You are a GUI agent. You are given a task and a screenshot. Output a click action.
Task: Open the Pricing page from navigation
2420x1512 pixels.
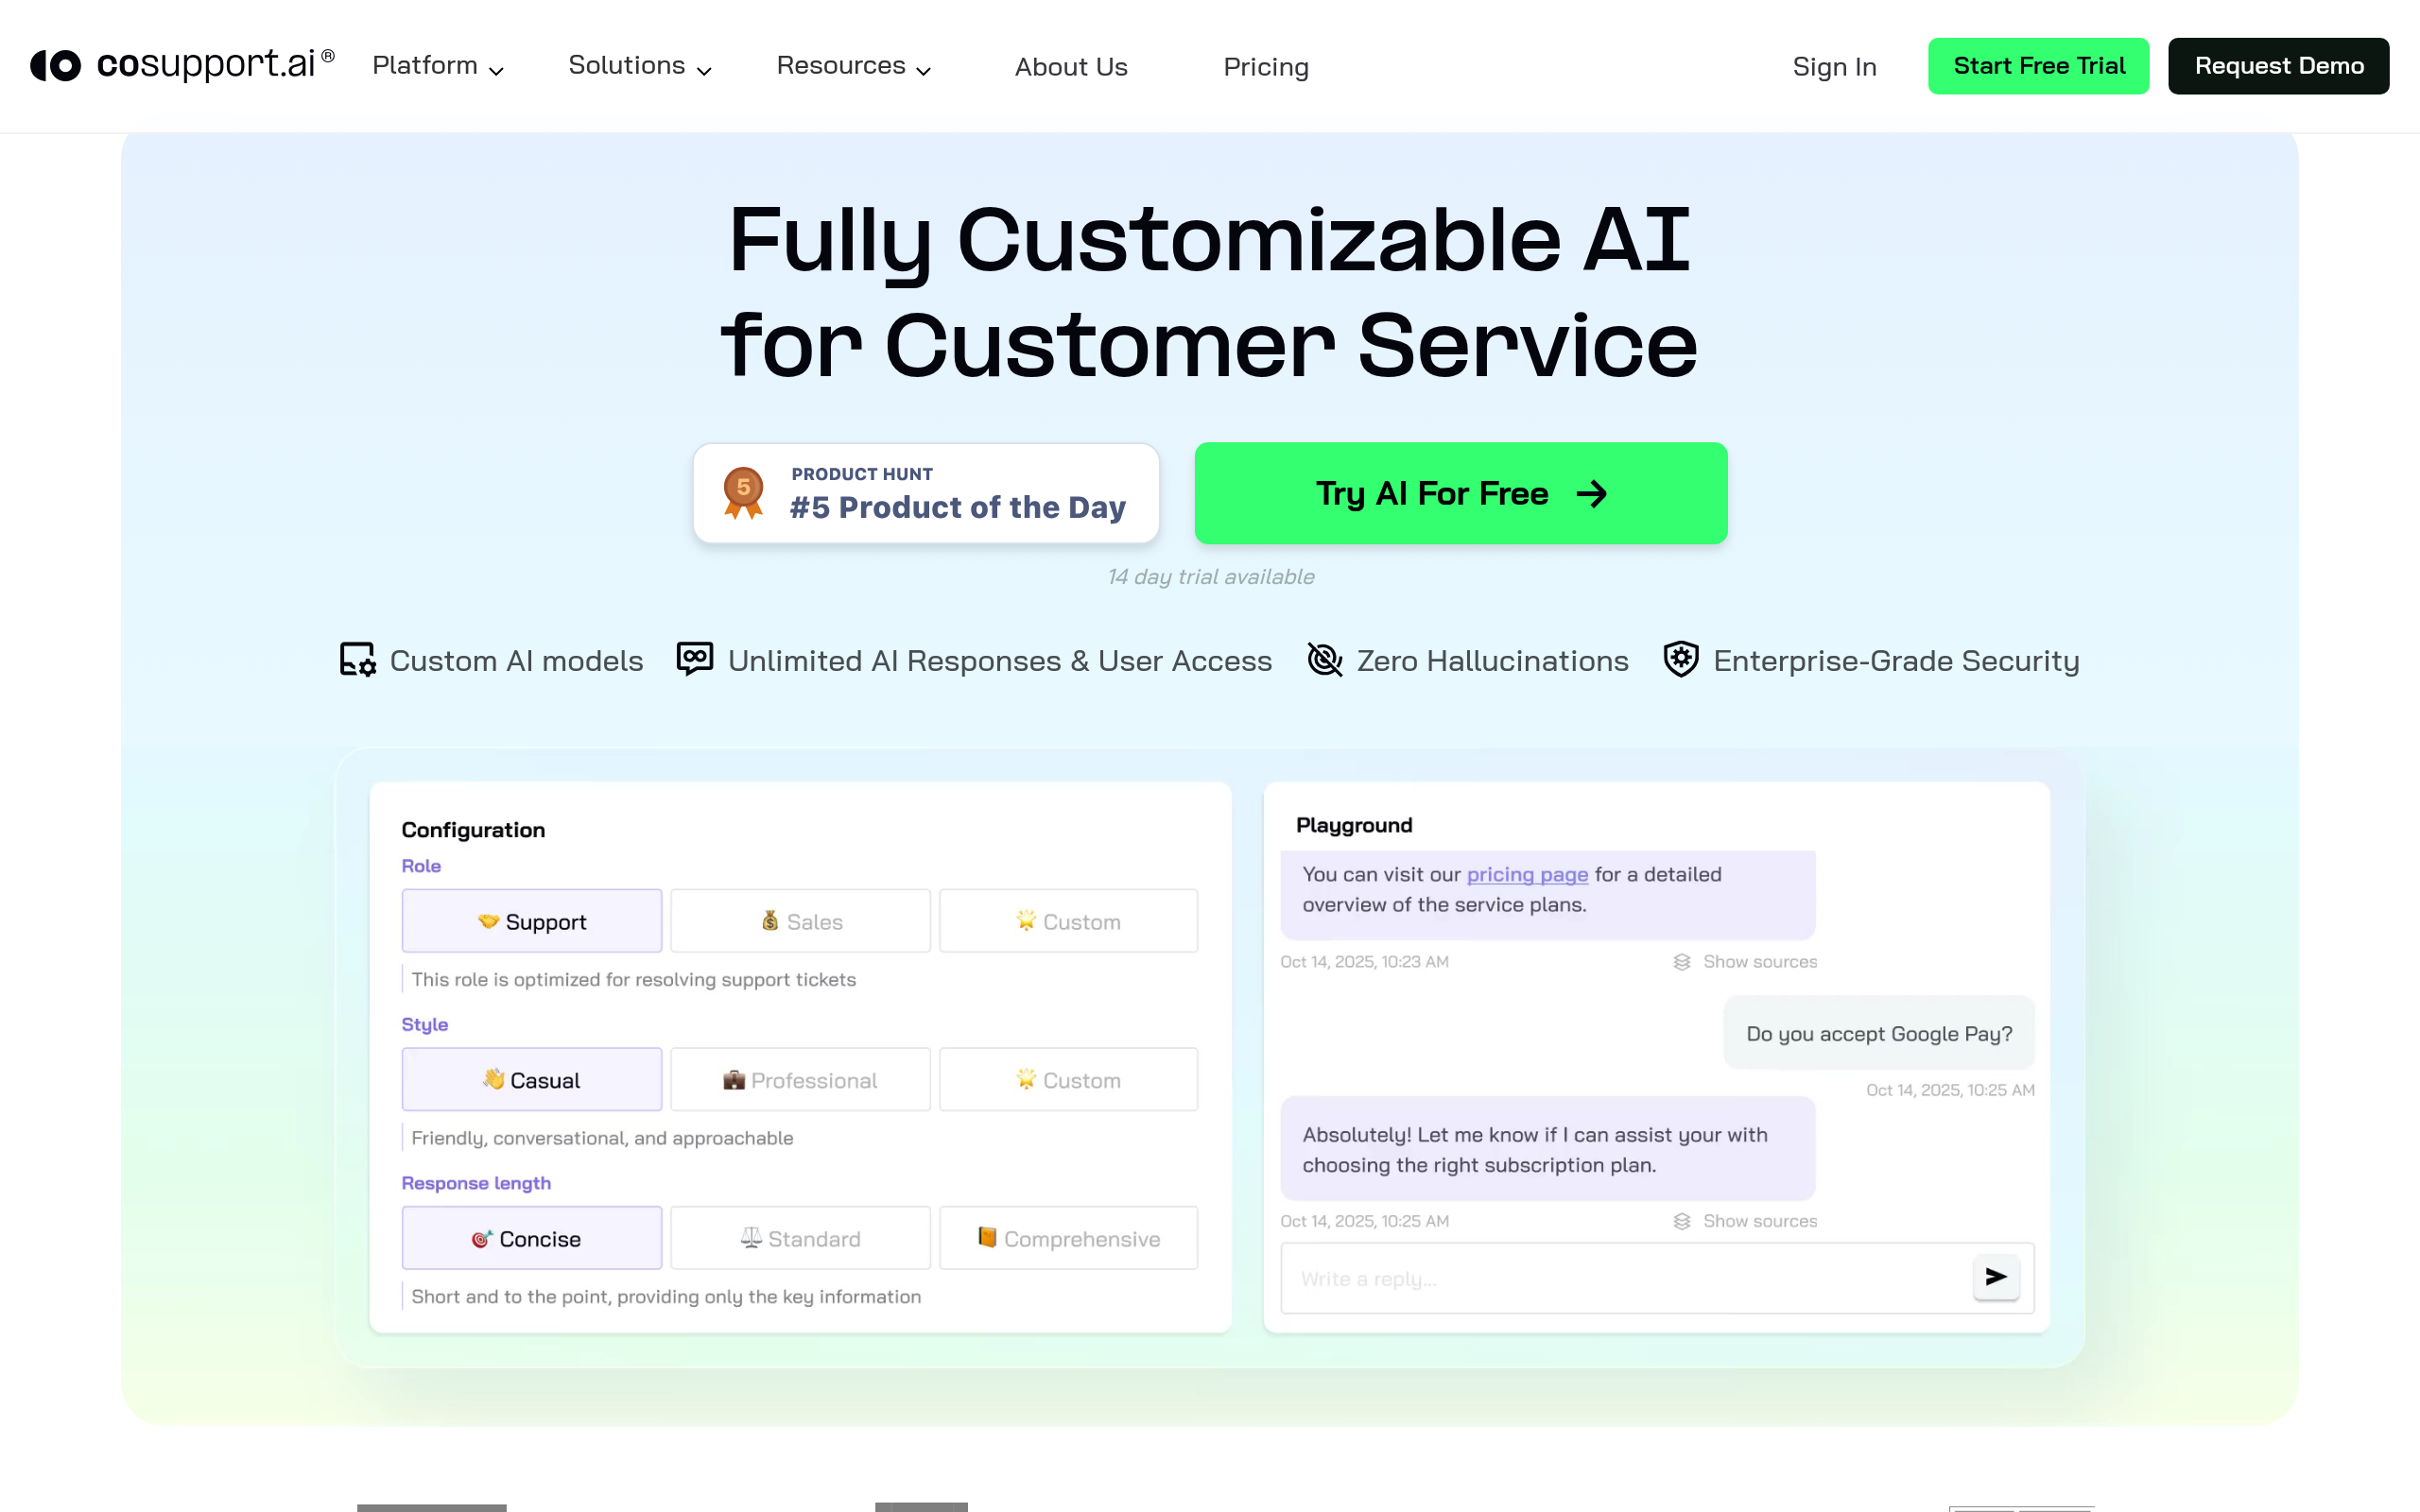click(1266, 66)
